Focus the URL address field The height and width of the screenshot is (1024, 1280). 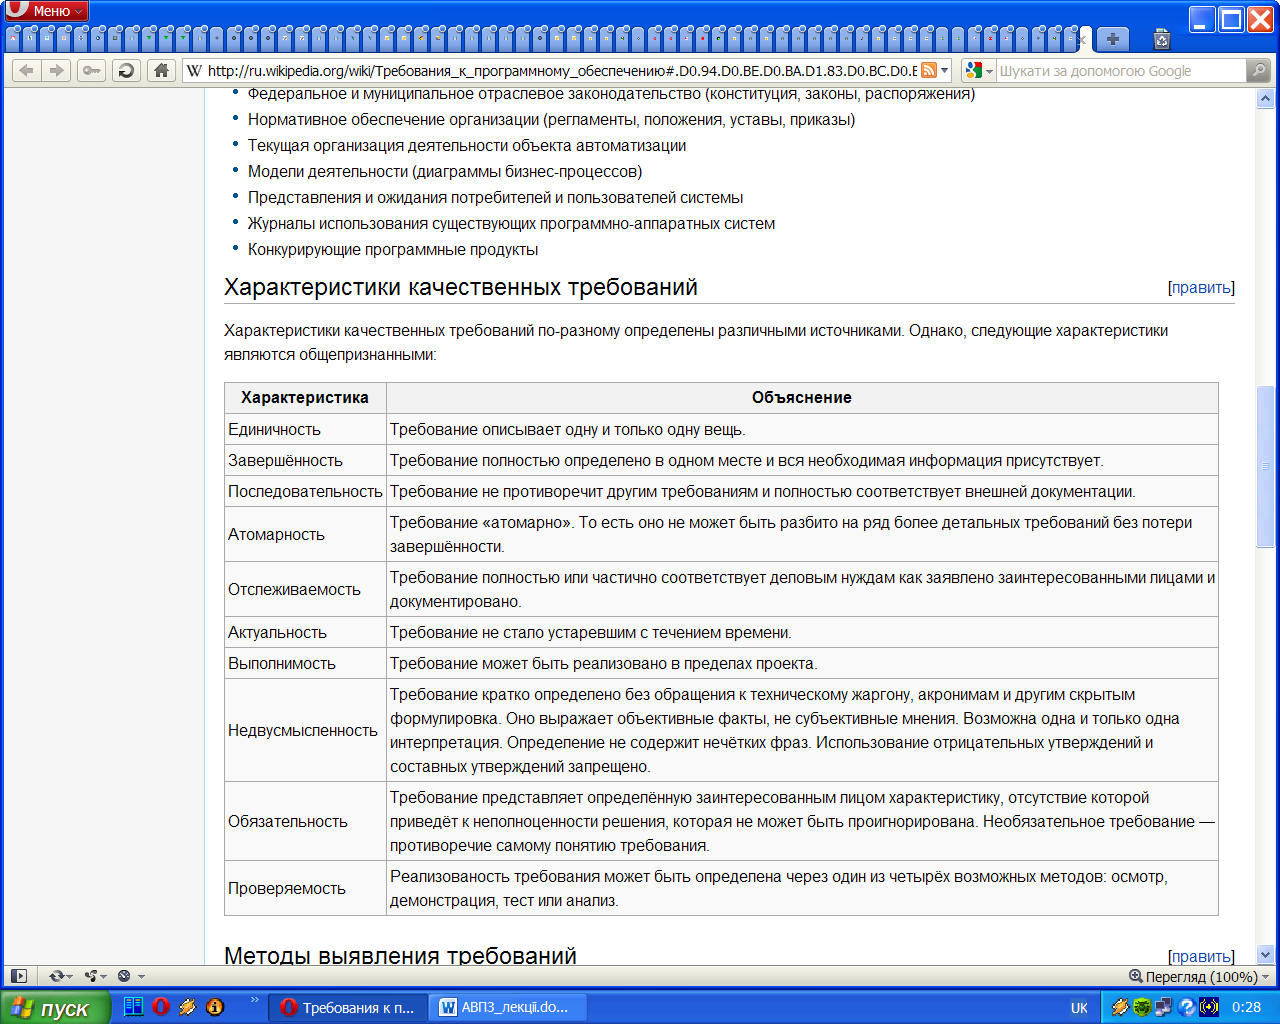point(560,70)
